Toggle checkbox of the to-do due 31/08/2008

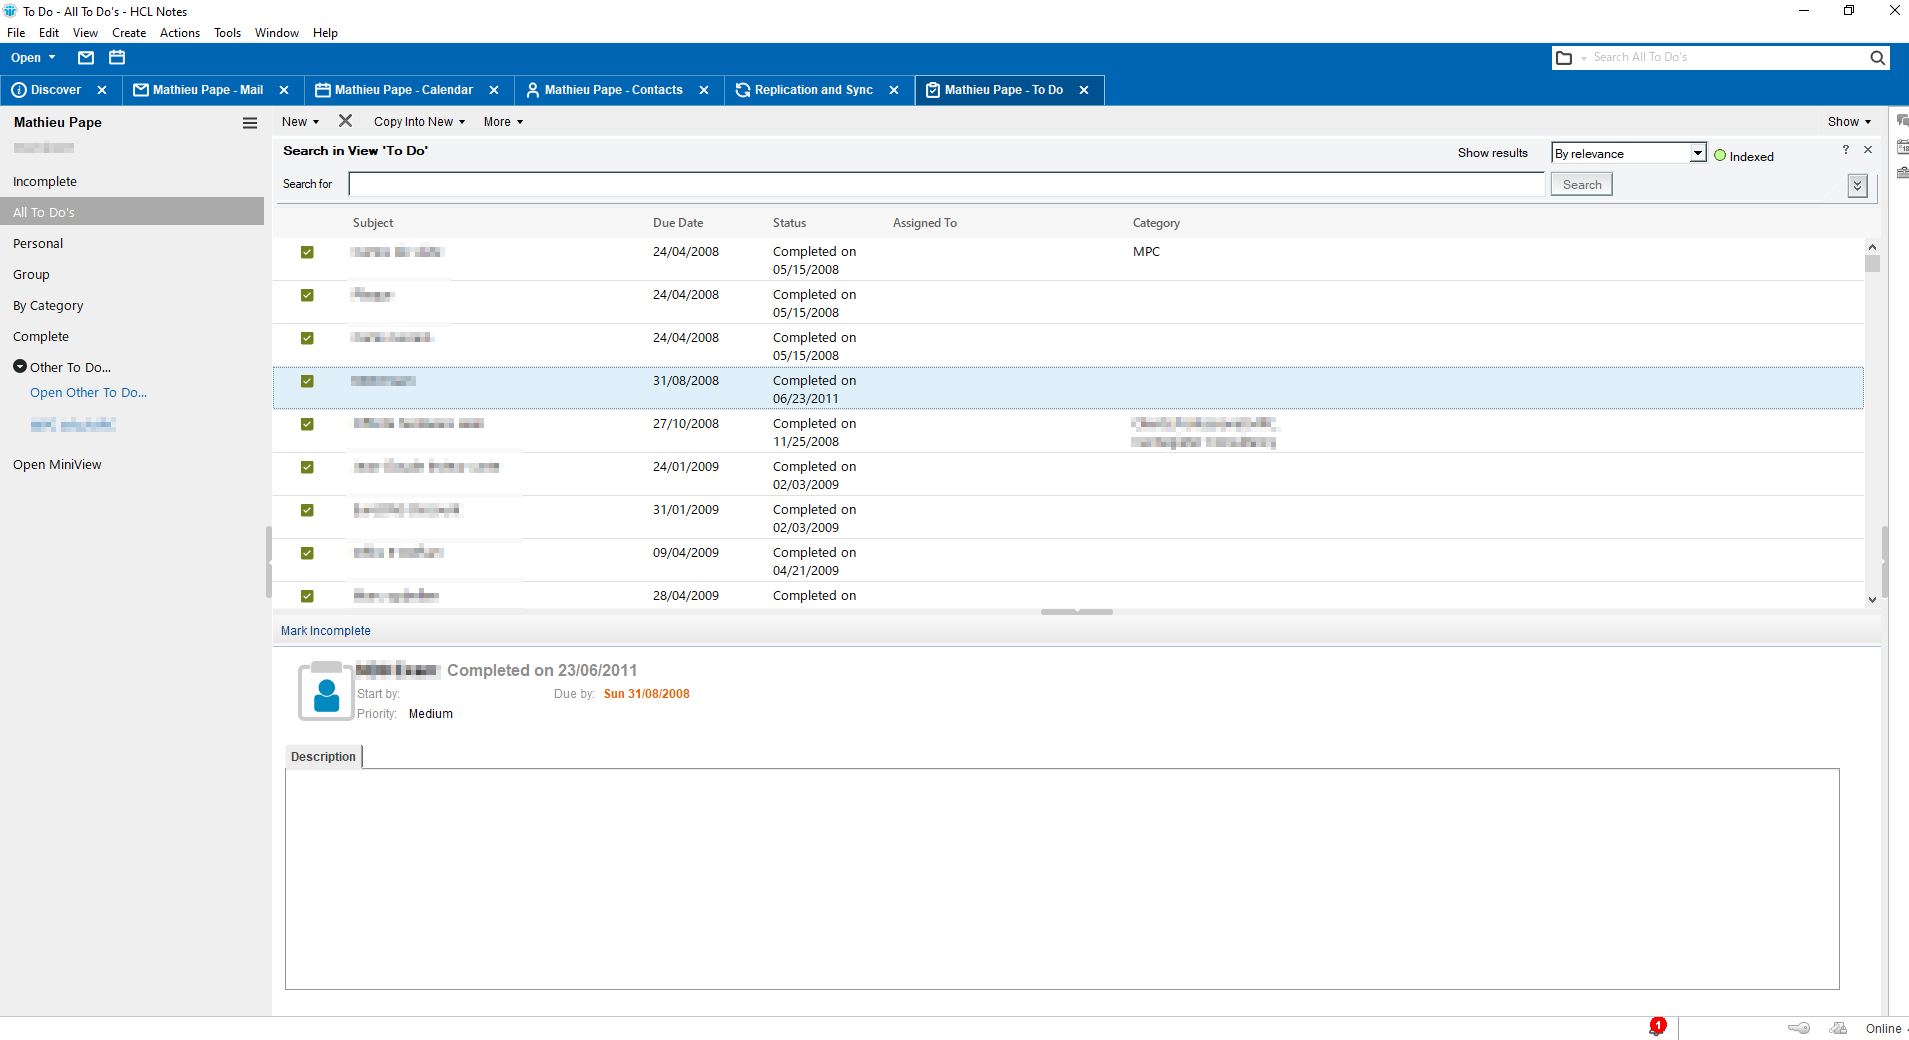307,381
